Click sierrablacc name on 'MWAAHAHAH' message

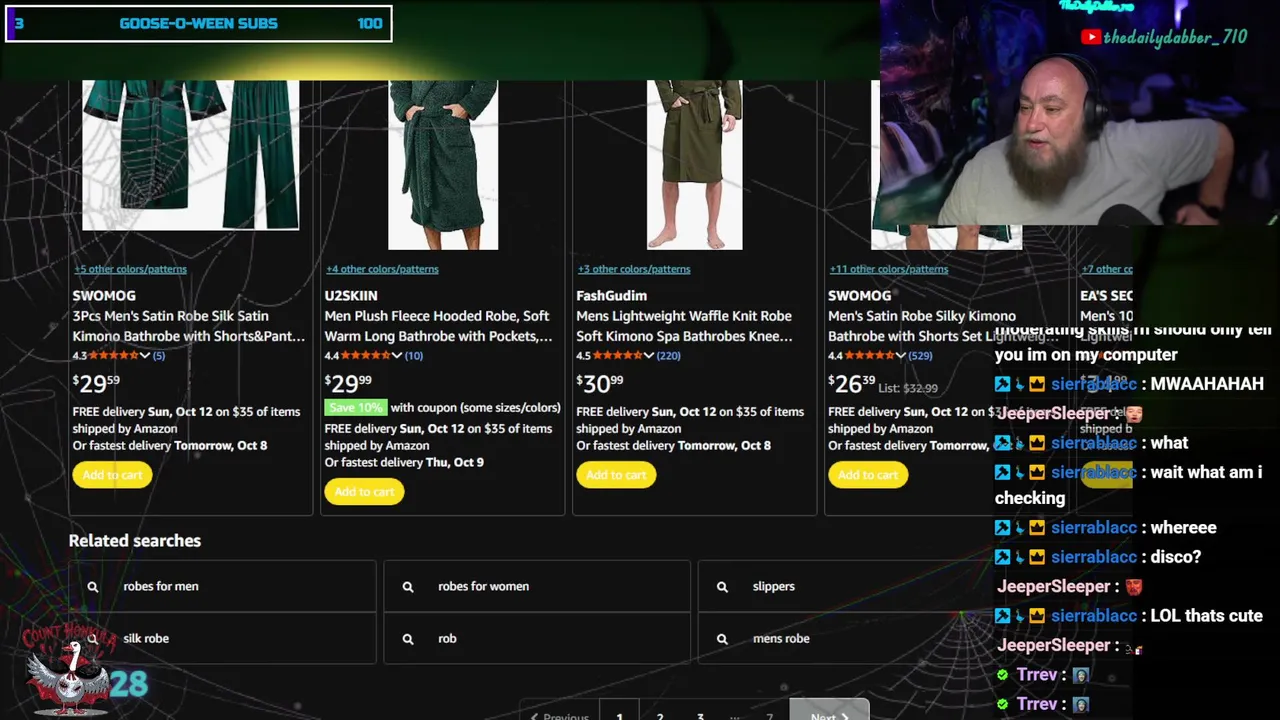1093,384
